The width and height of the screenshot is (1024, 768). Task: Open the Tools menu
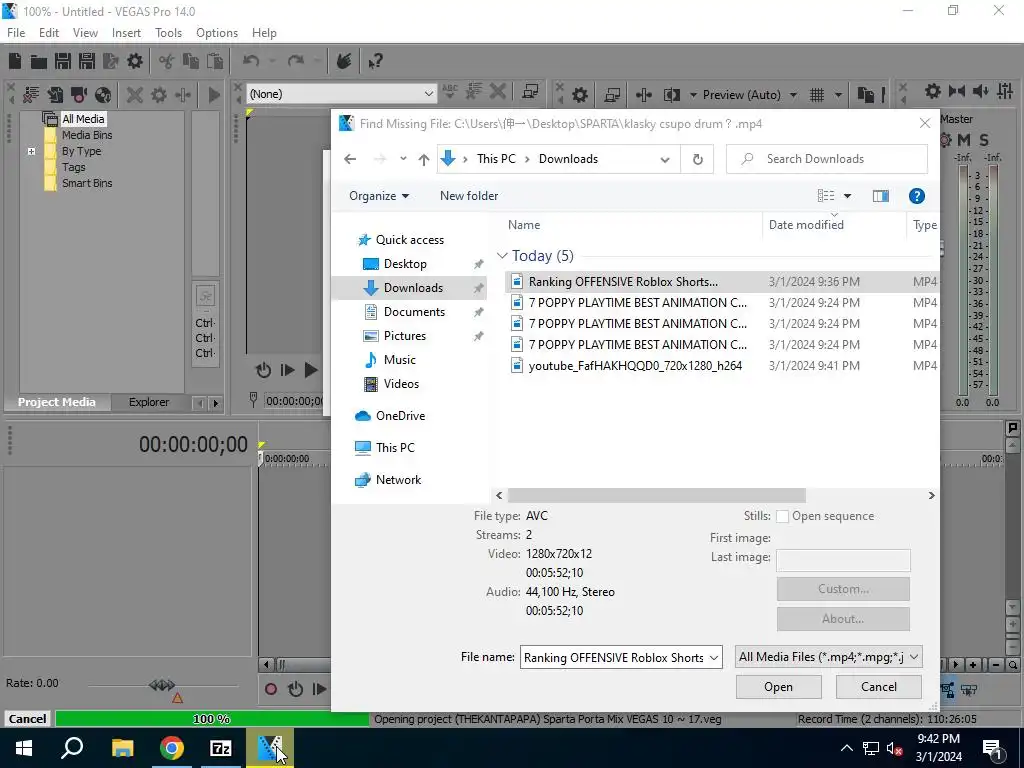[168, 33]
